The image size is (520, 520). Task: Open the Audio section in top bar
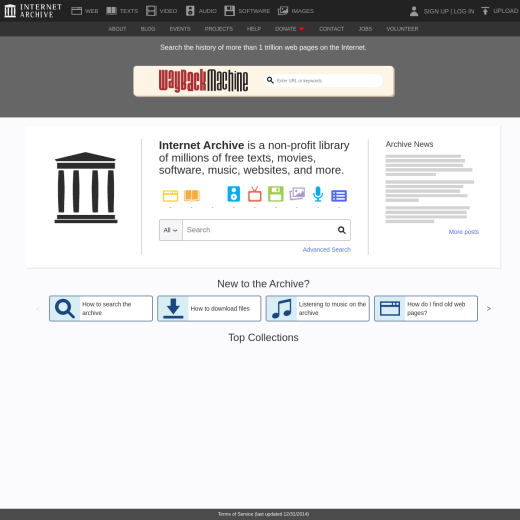201,11
